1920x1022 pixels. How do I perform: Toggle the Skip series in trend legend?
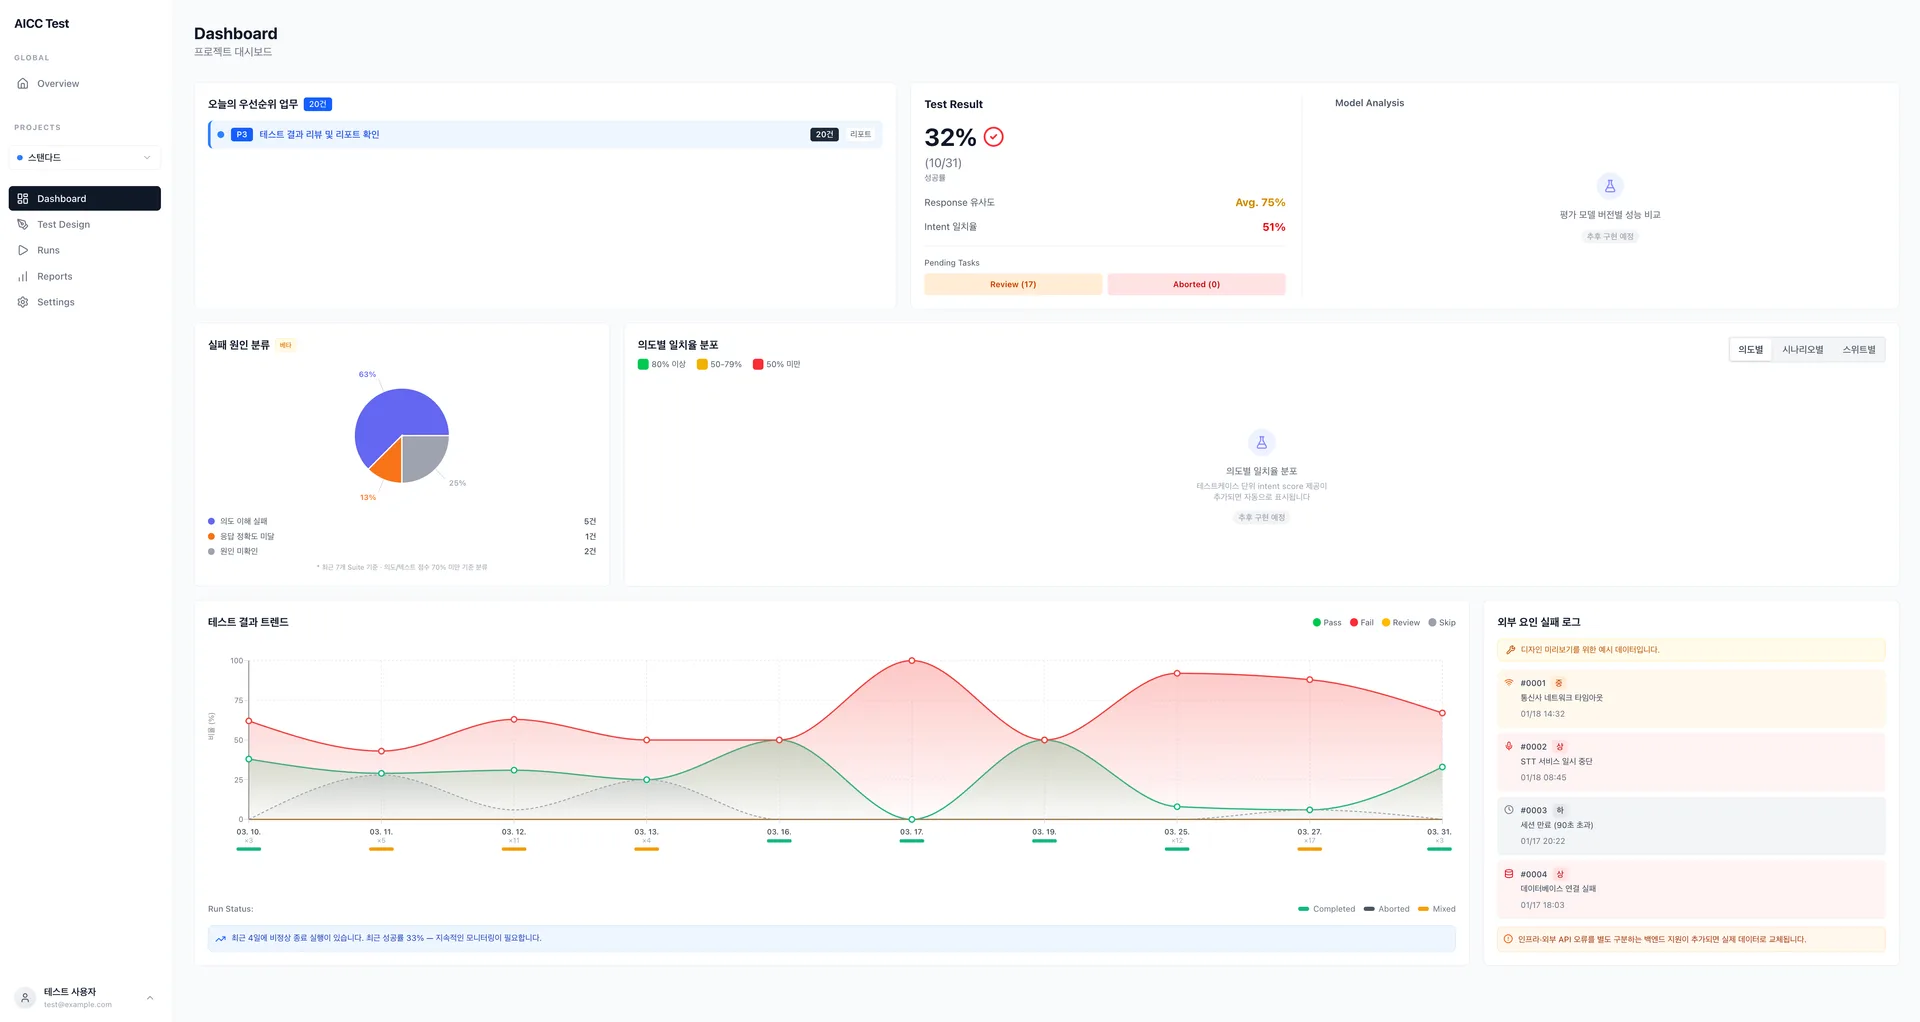pos(1442,623)
